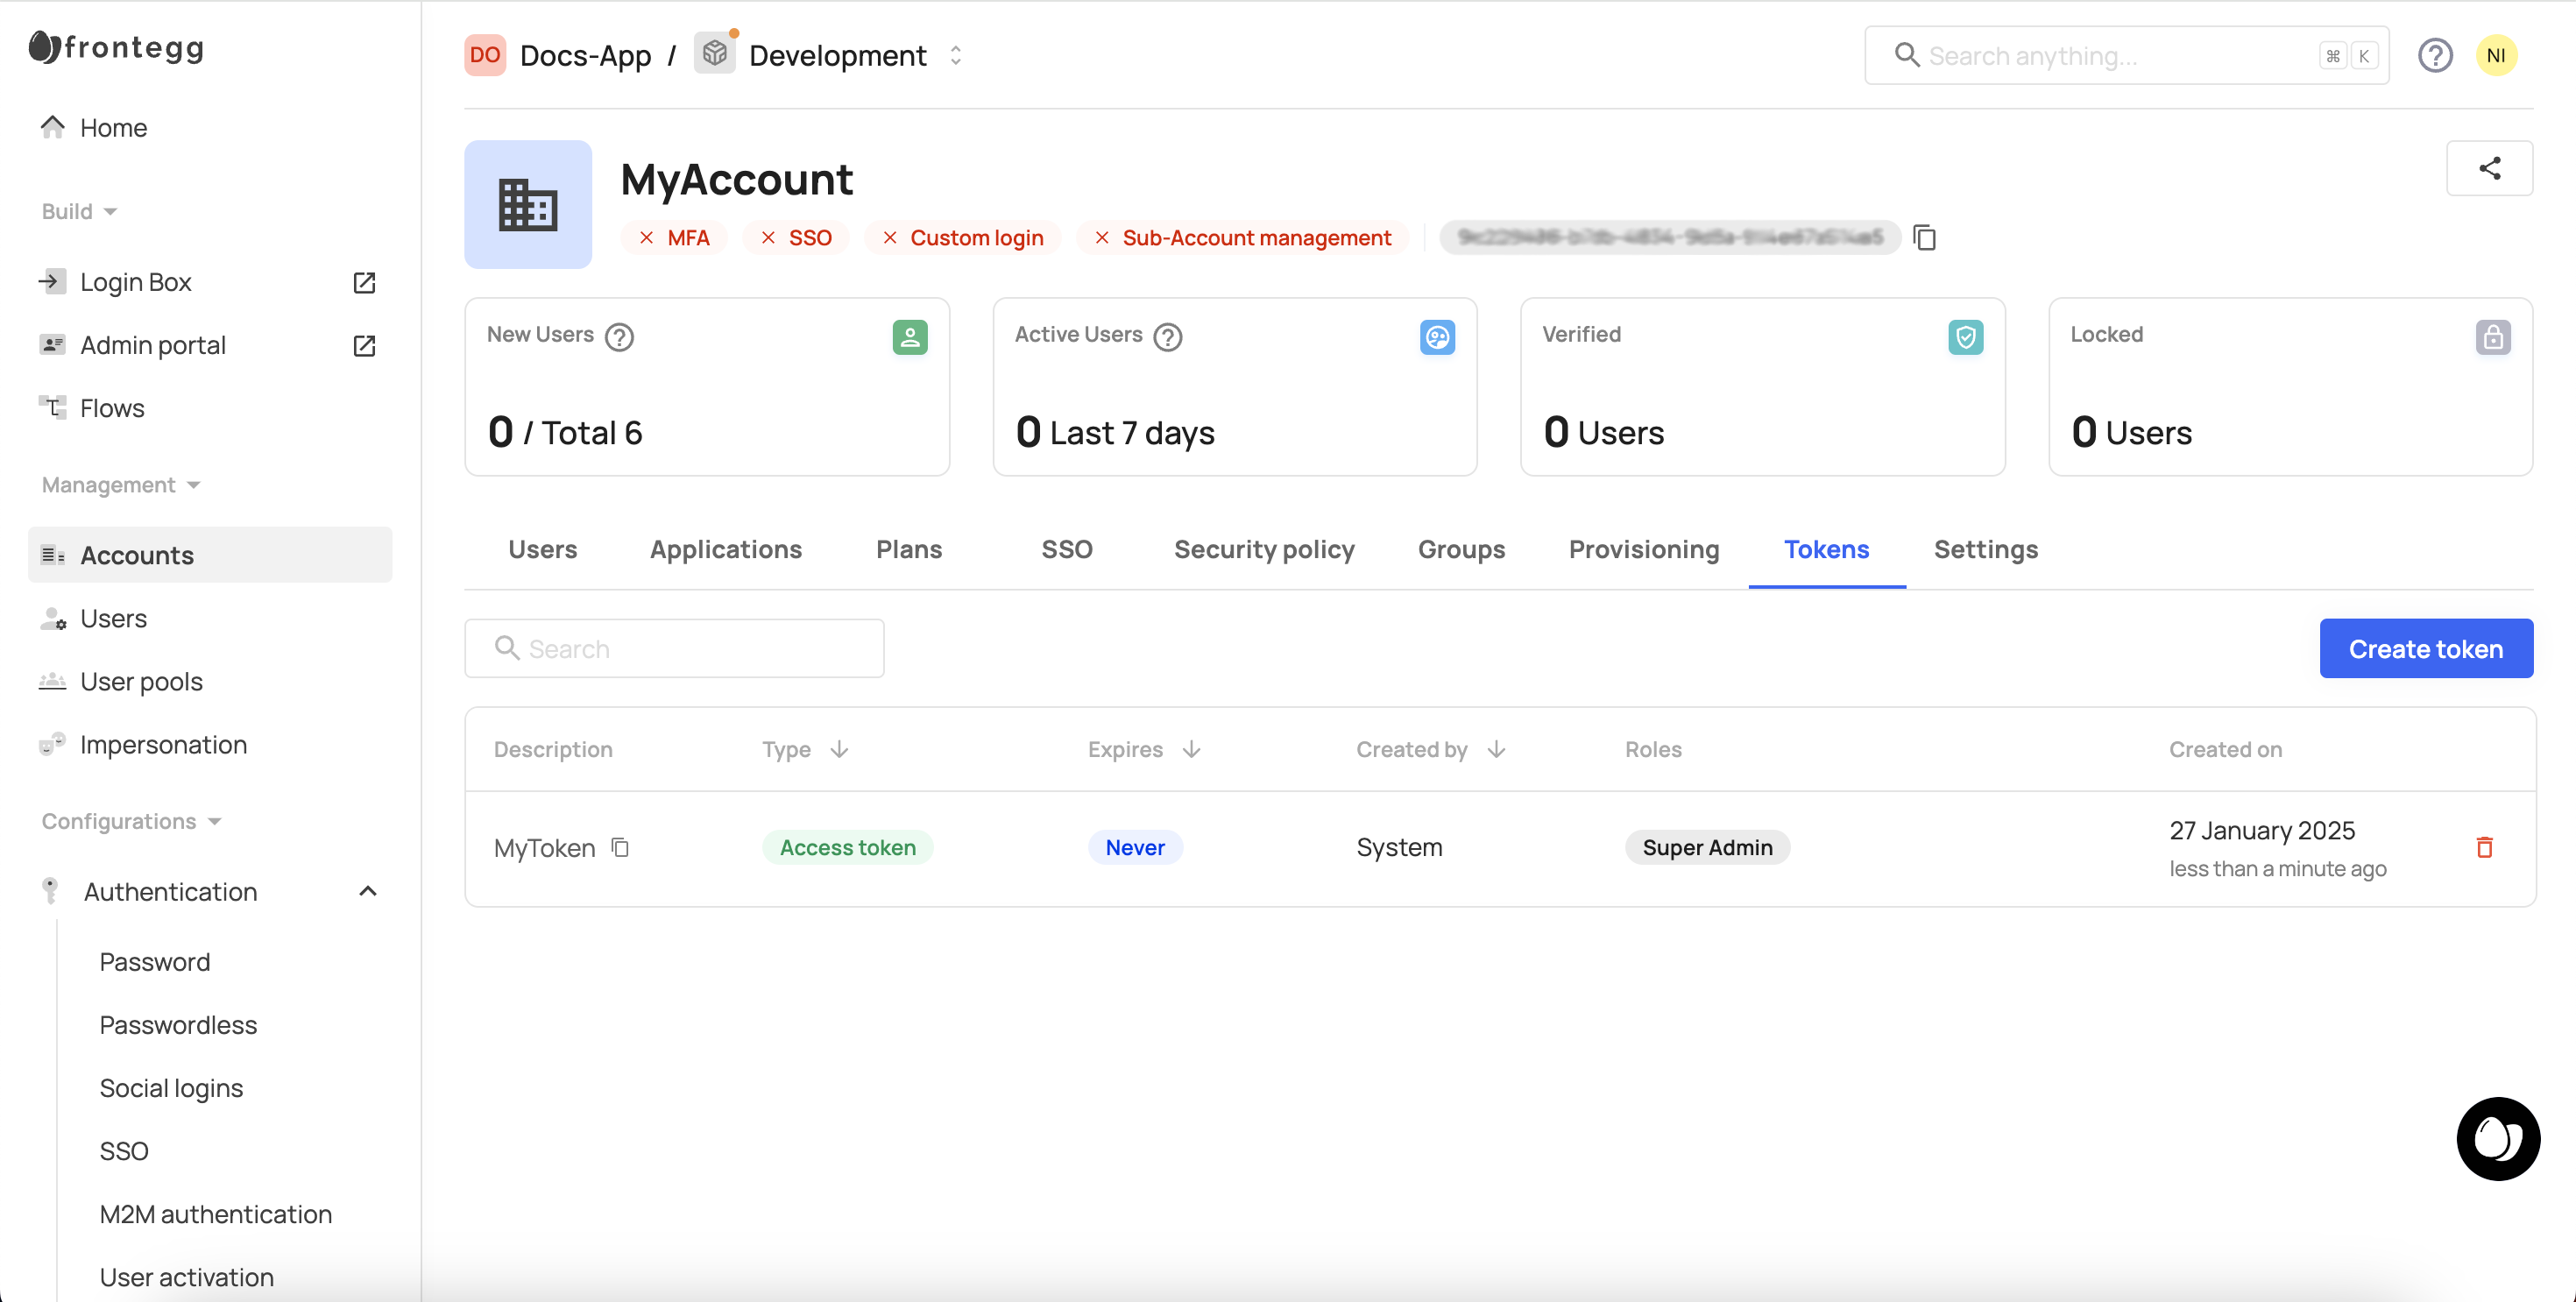Click the Create token button
The width and height of the screenshot is (2576, 1302).
pyautogui.click(x=2425, y=648)
